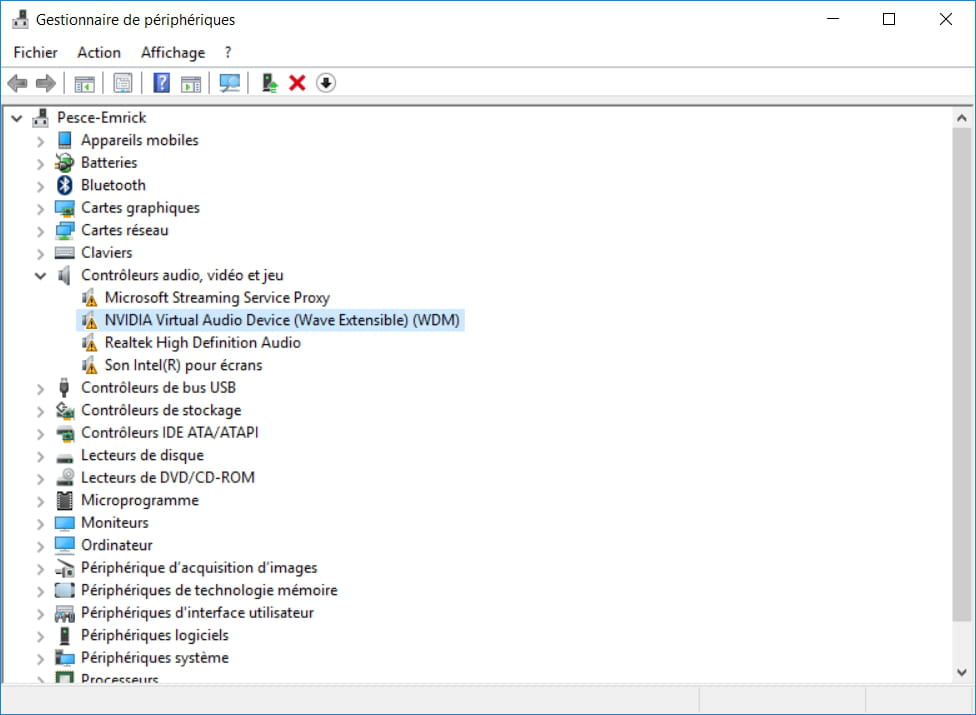Open the Affichage menu
This screenshot has height=715, width=976.
coord(173,52)
